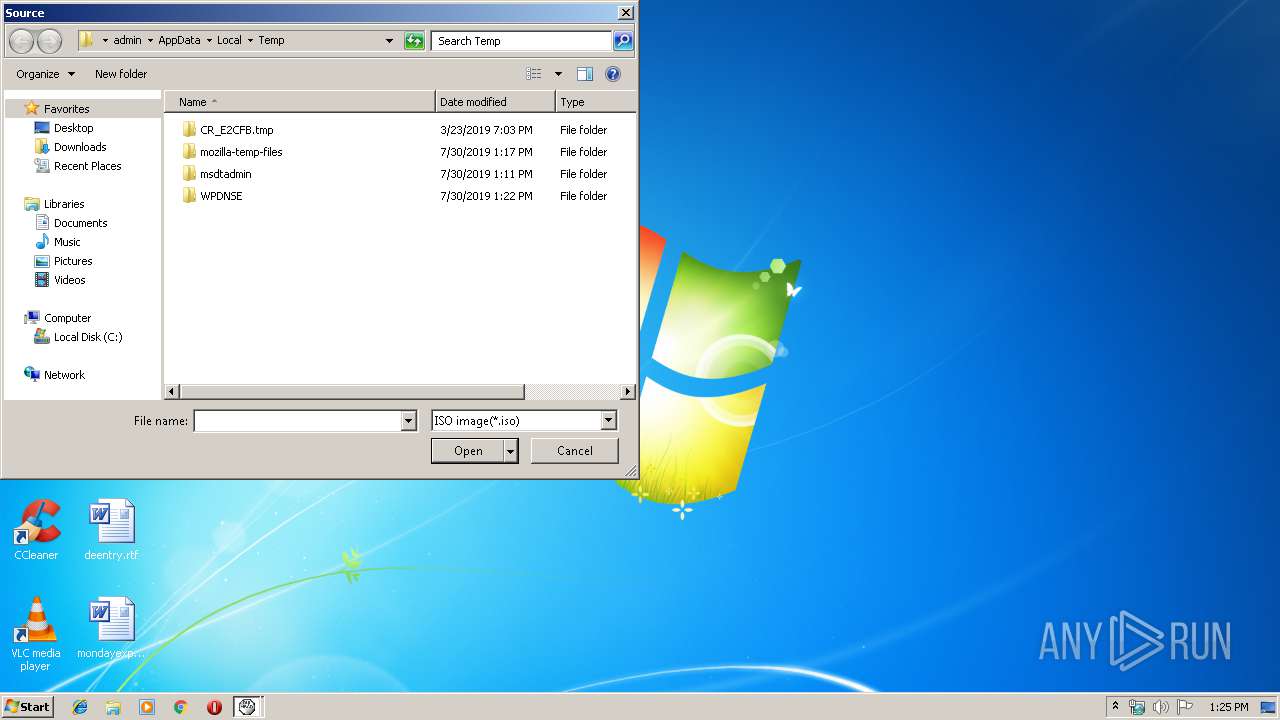Click admin in the address breadcrumb

pos(127,41)
